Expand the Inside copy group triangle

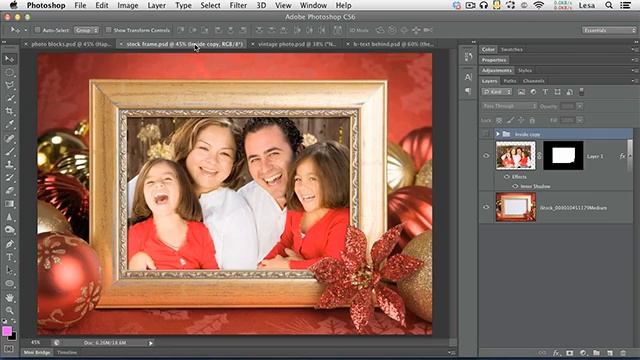point(498,134)
